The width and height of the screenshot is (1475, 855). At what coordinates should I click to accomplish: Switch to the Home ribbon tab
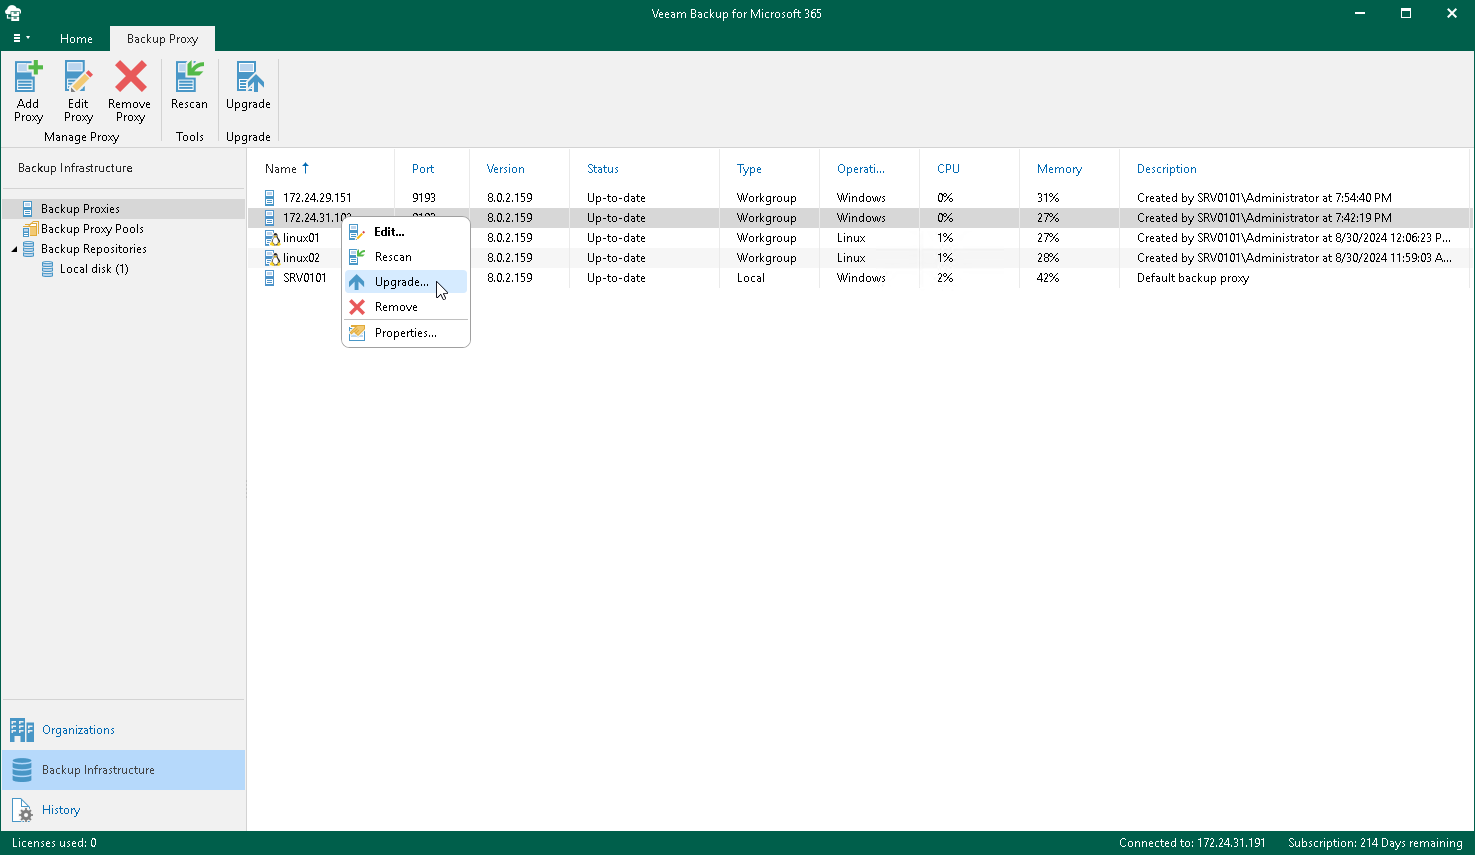(x=76, y=39)
